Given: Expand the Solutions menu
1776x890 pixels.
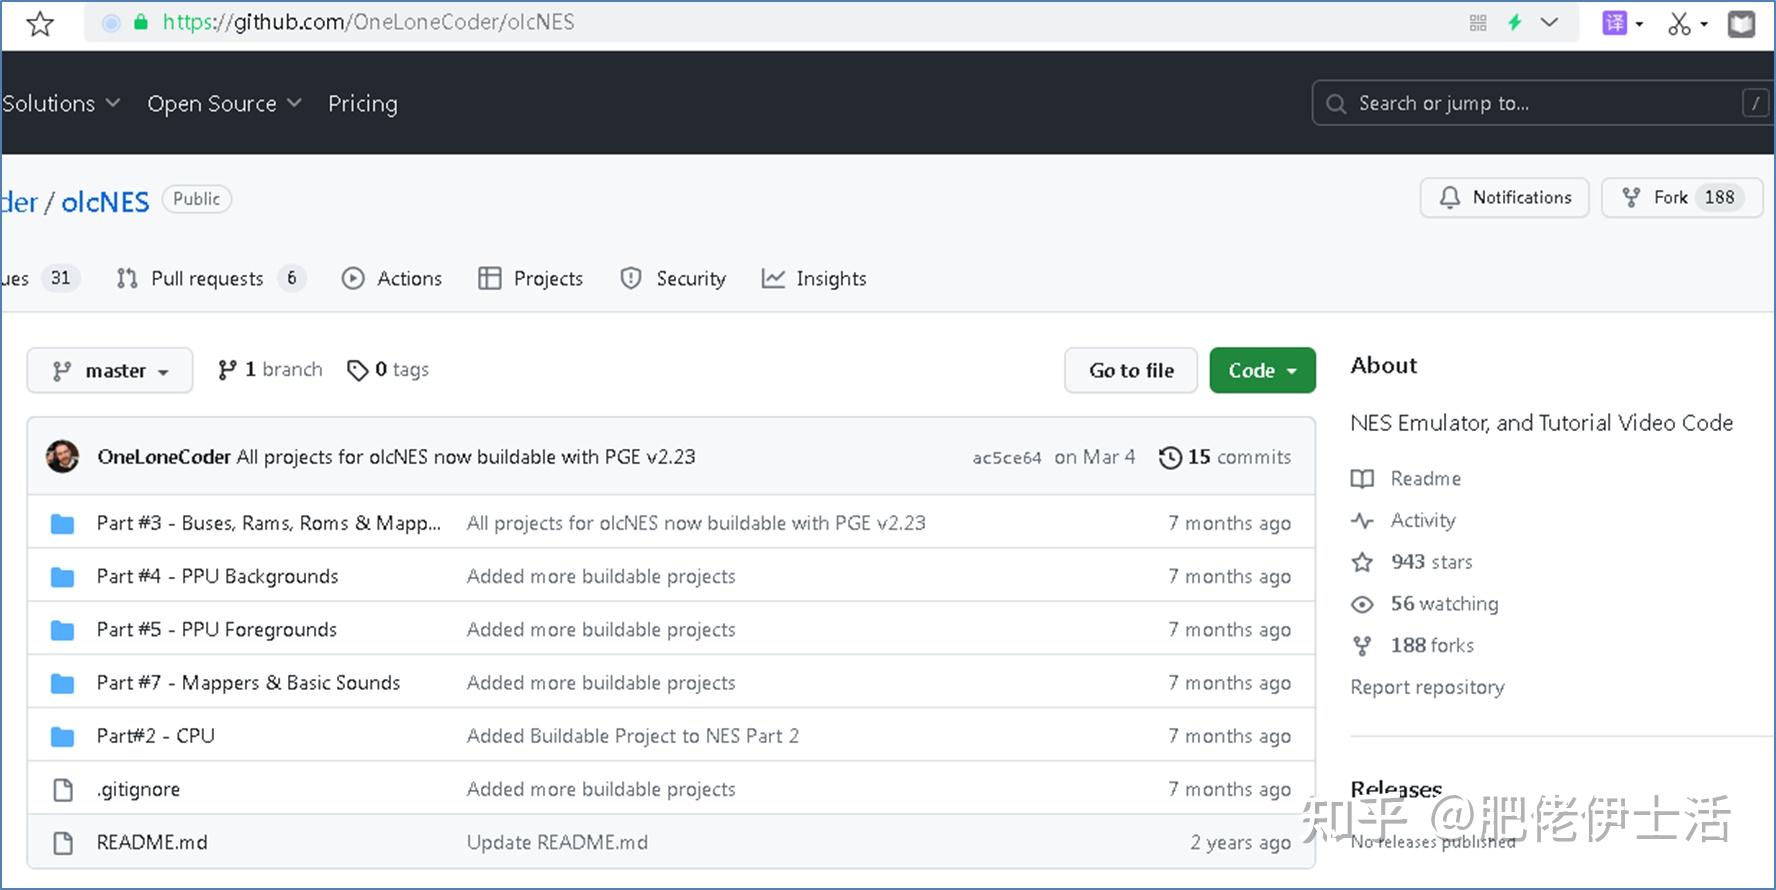Looking at the screenshot, I should click(x=60, y=104).
